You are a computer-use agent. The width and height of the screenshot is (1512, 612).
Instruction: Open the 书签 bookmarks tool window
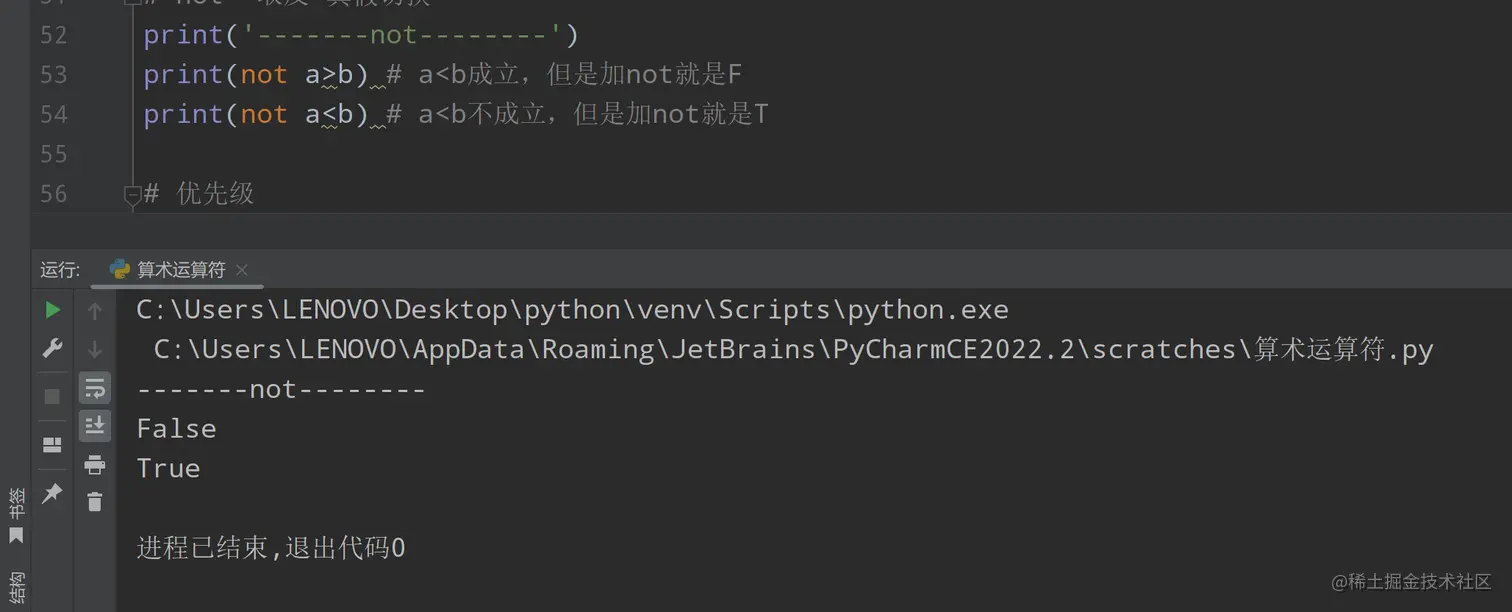(16, 514)
